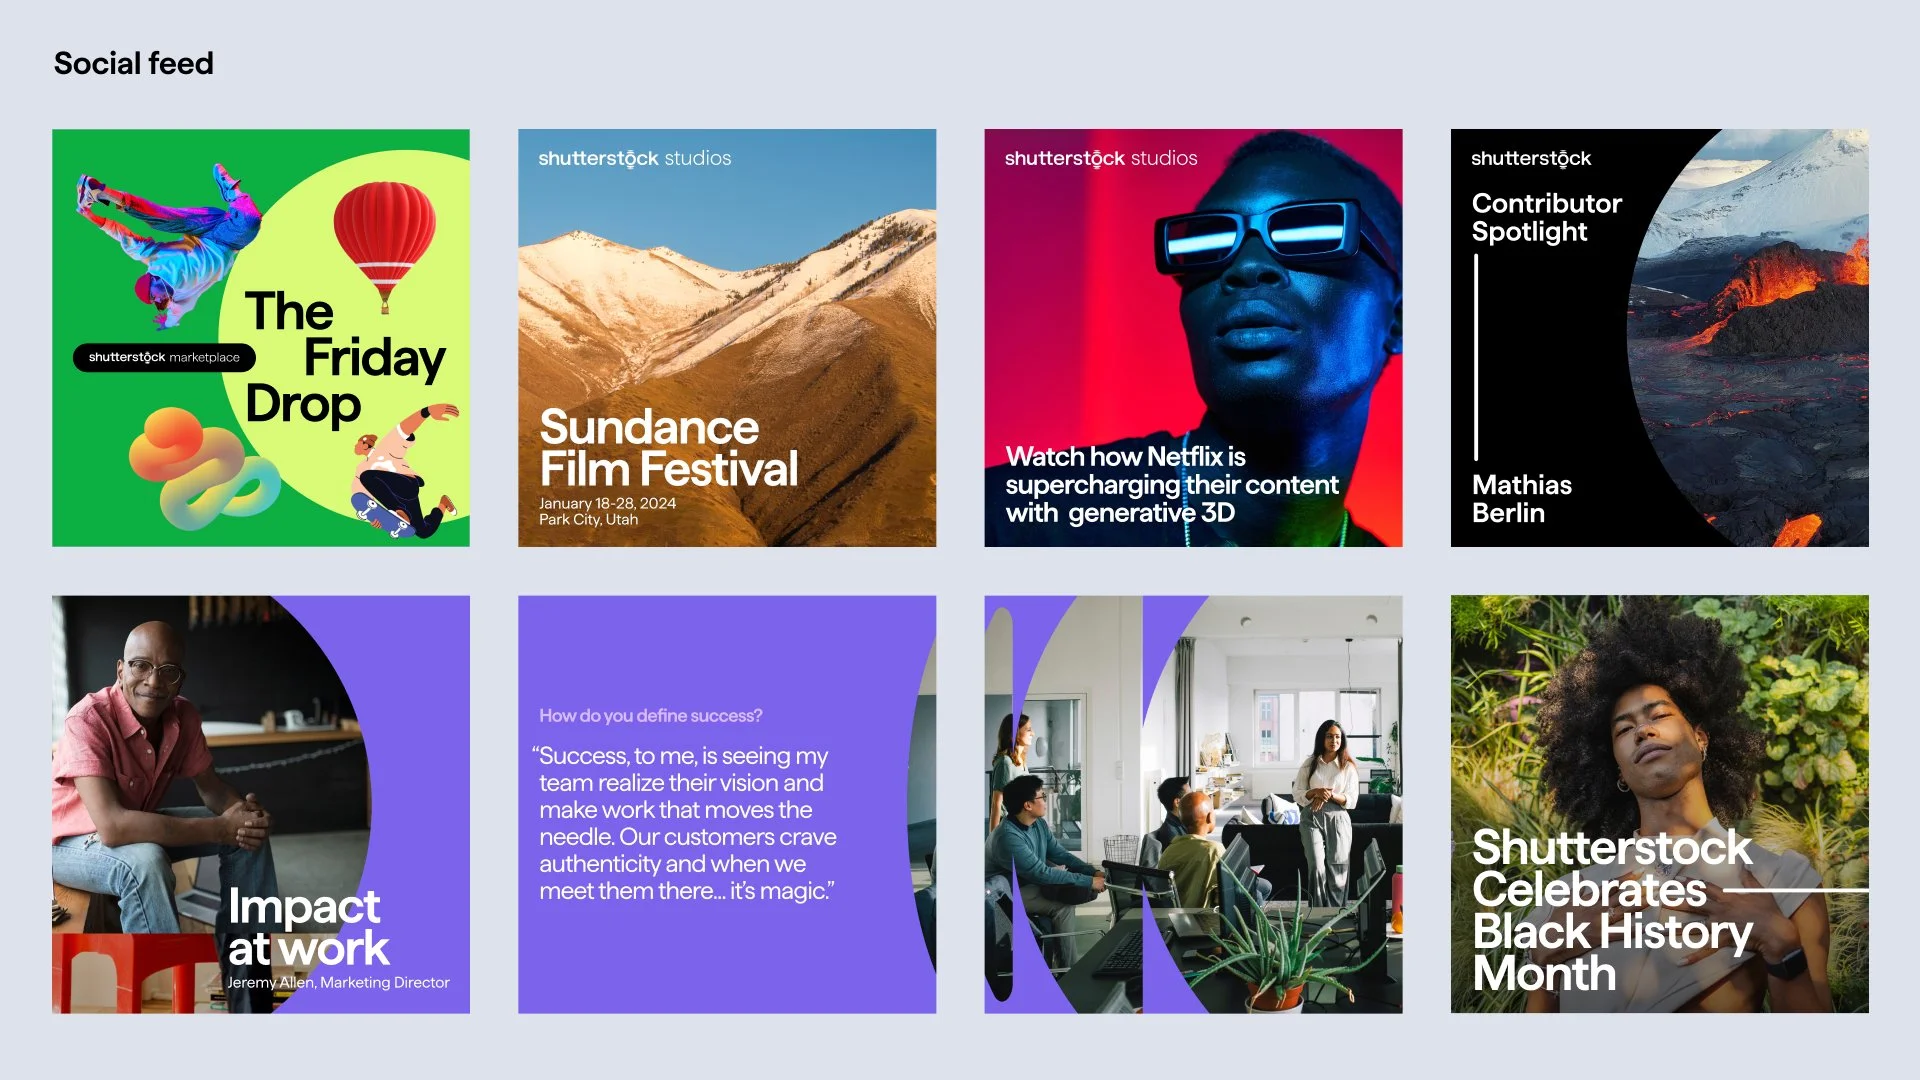The height and width of the screenshot is (1080, 1920).
Task: Click the orange squiggle 3D shape
Action: click(x=203, y=468)
